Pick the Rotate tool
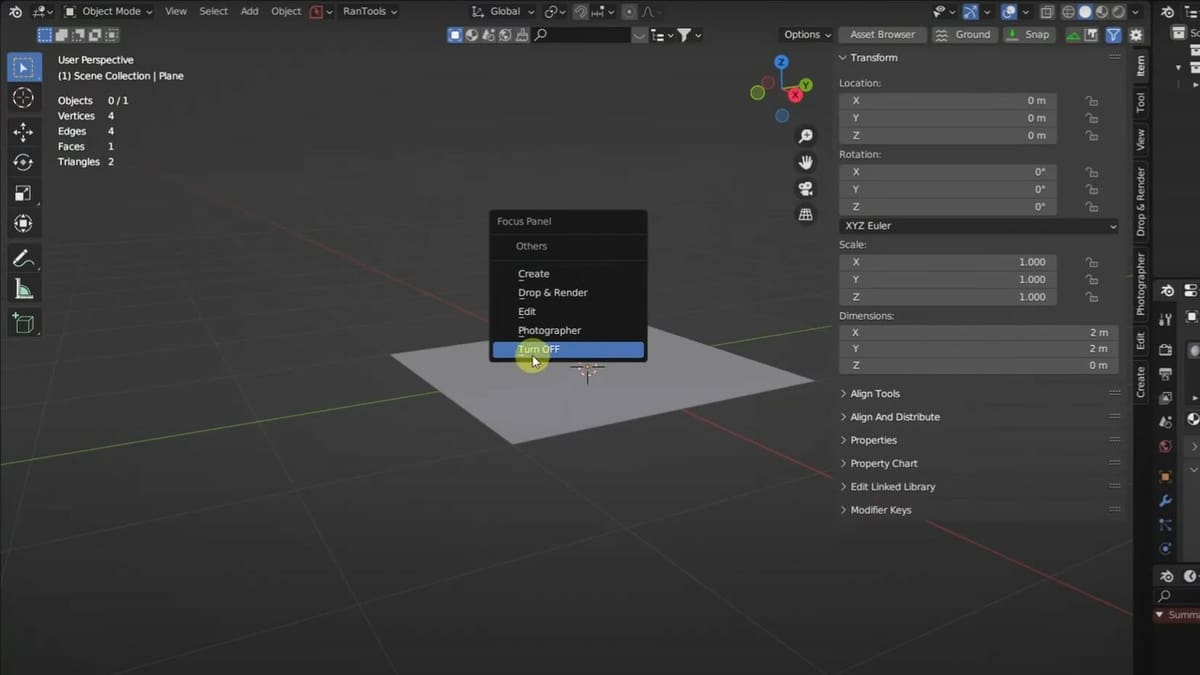Viewport: 1200px width, 675px height. [23, 162]
